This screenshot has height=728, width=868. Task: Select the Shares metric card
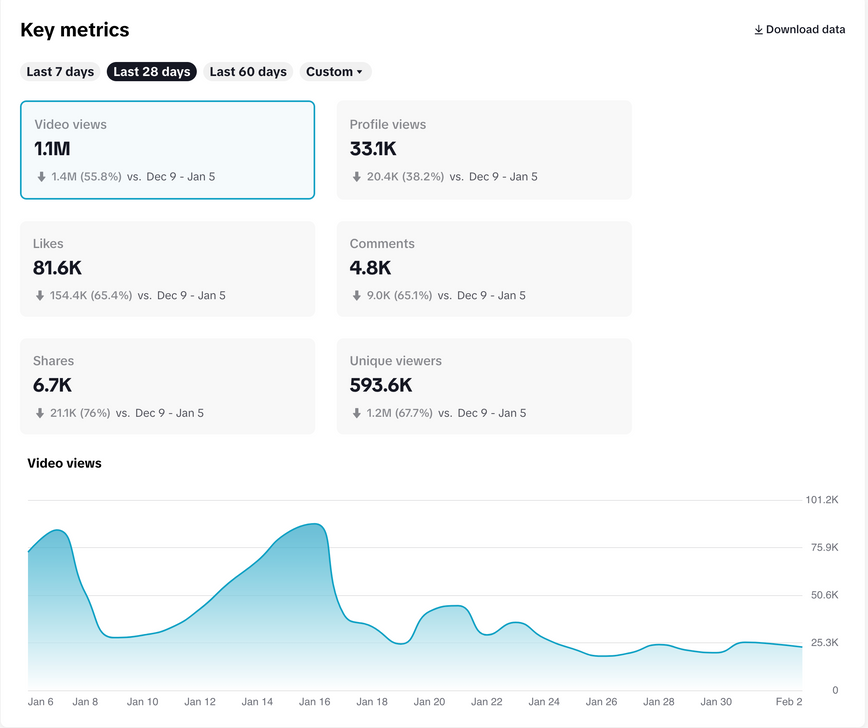point(167,386)
